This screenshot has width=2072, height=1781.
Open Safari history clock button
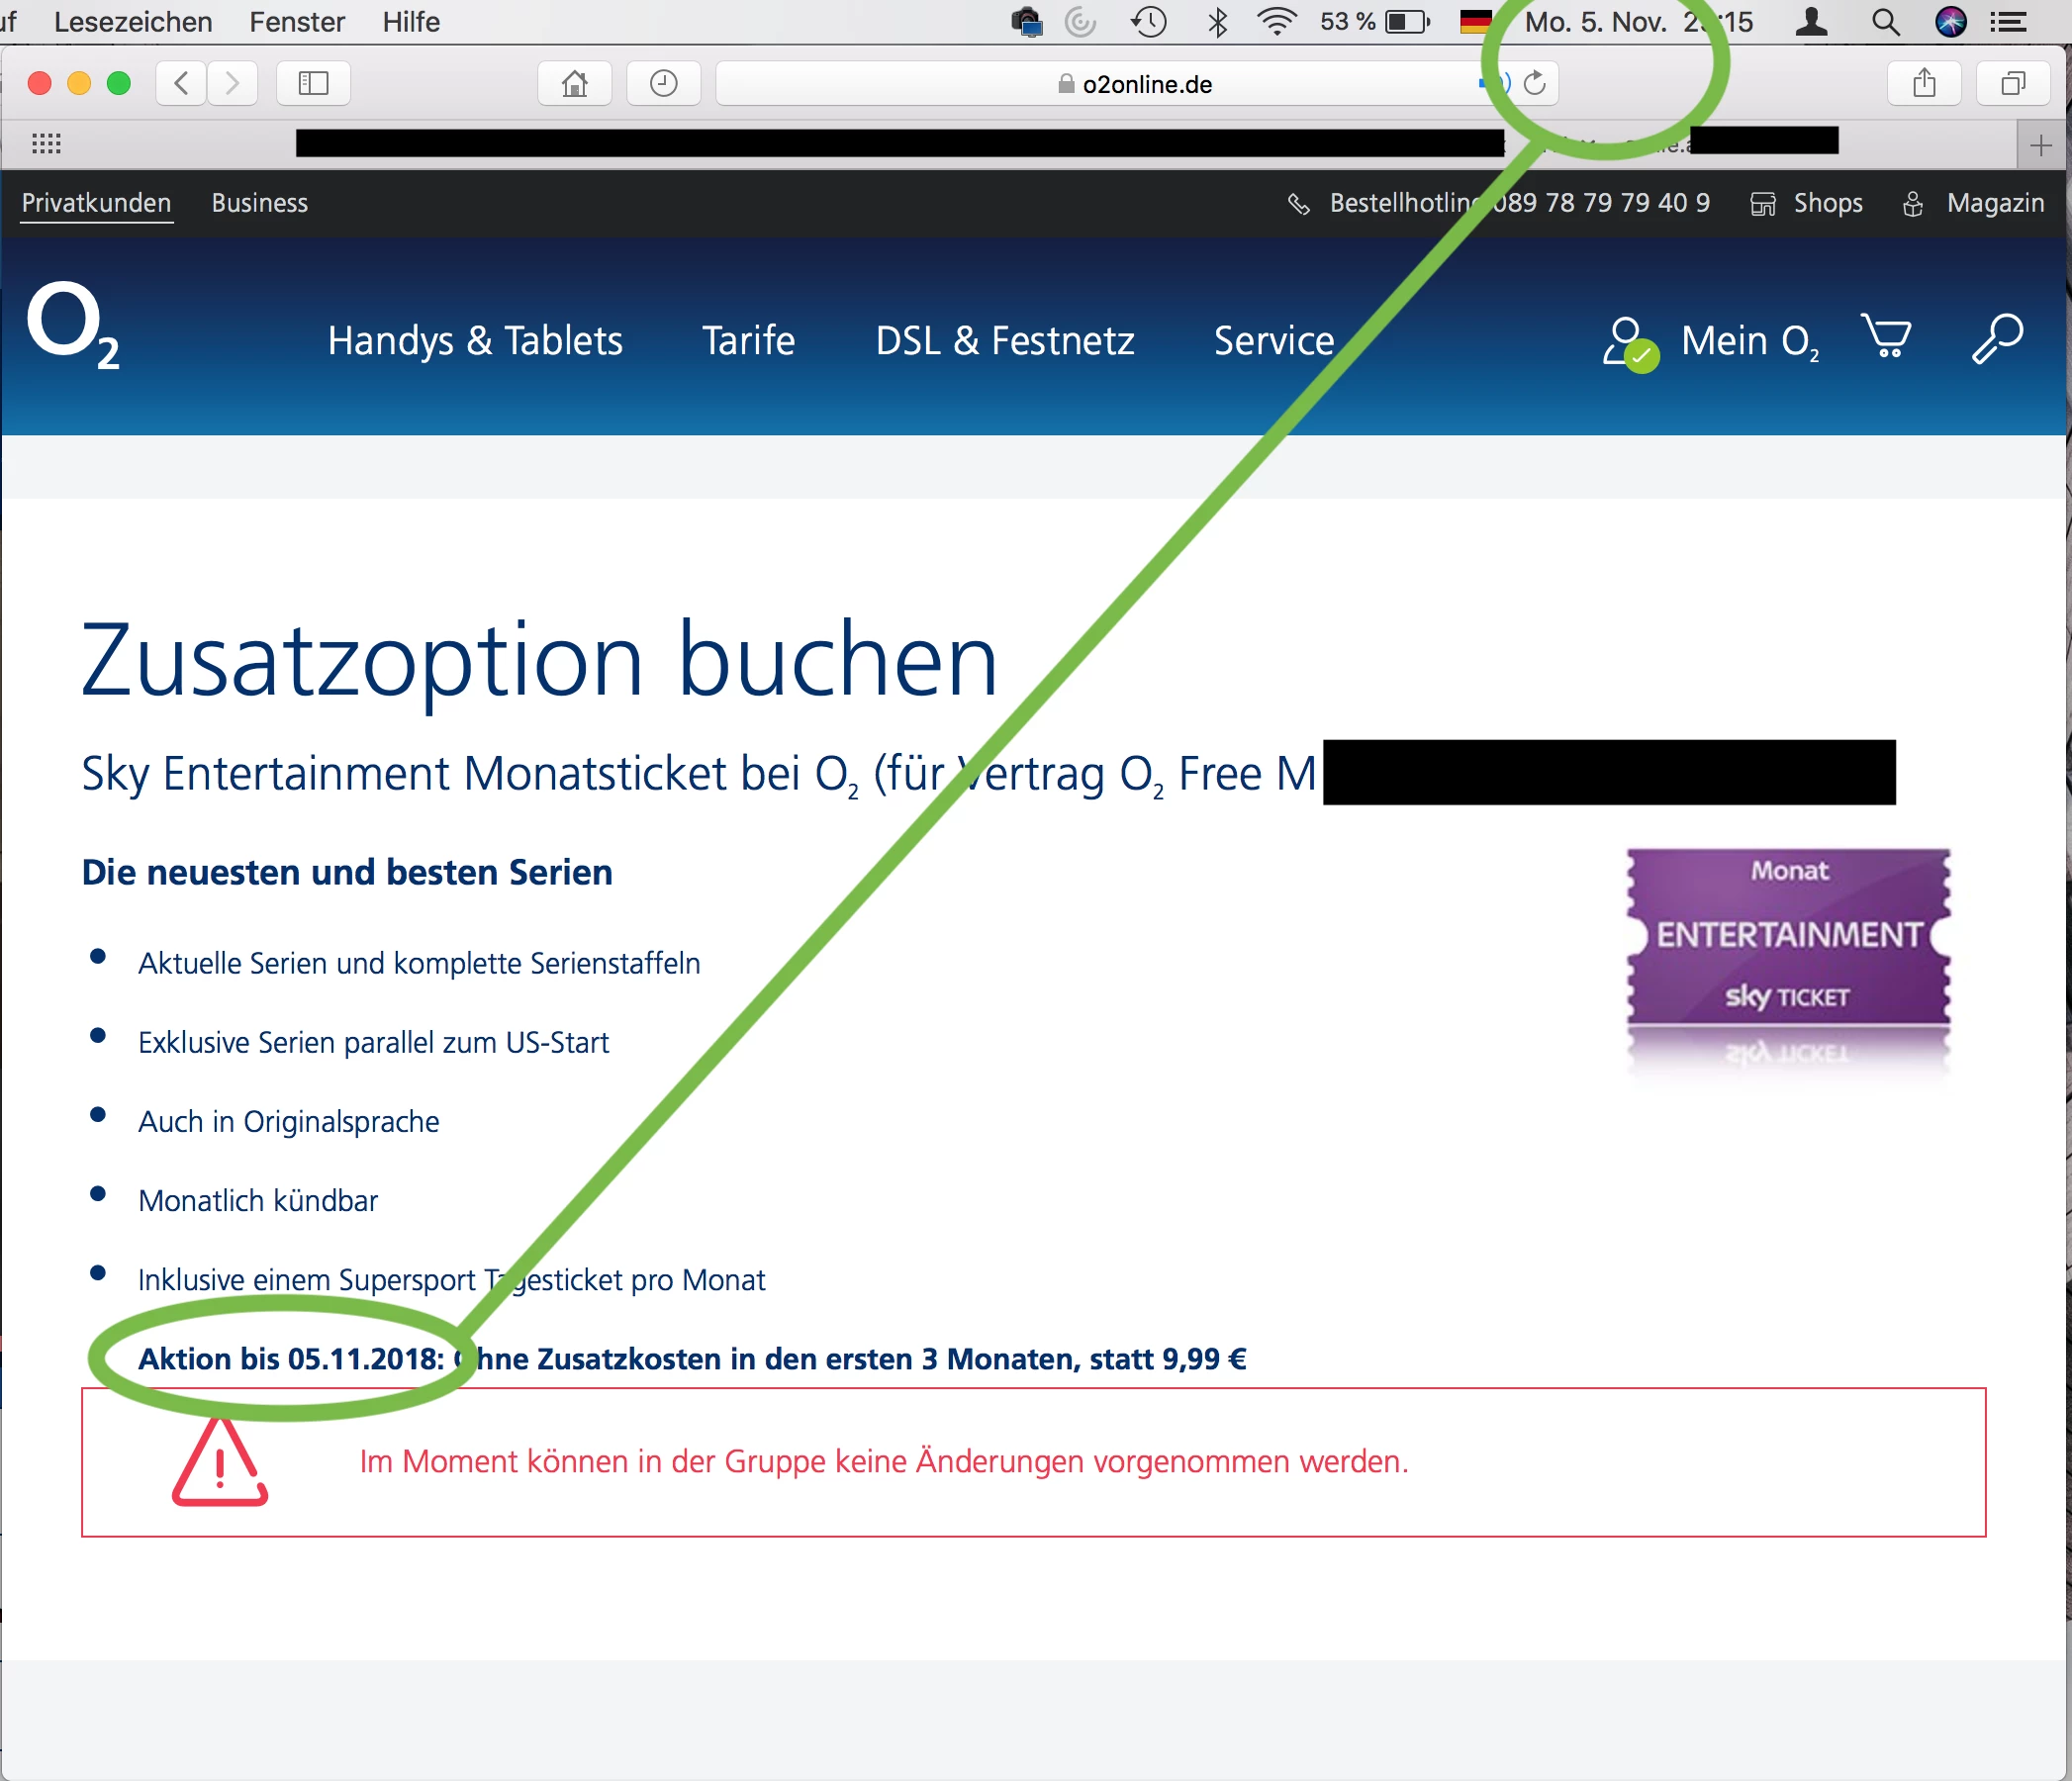coord(663,83)
